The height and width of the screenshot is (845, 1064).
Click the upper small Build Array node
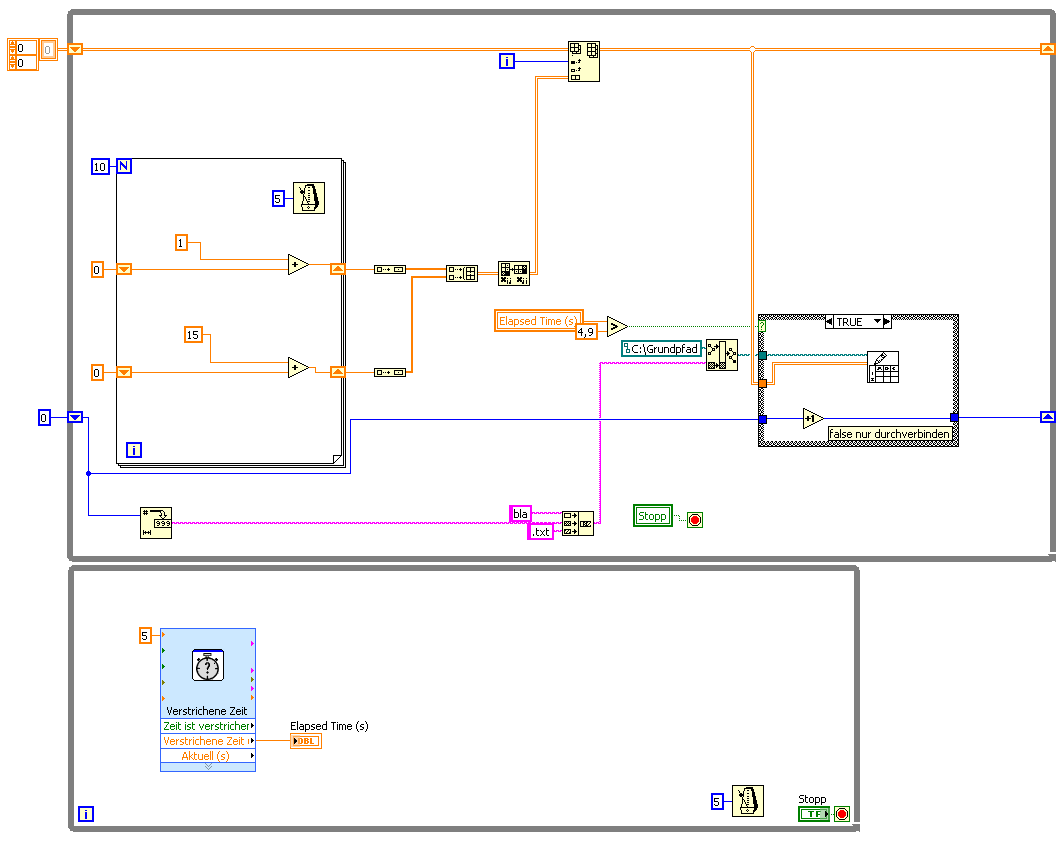pos(390,269)
